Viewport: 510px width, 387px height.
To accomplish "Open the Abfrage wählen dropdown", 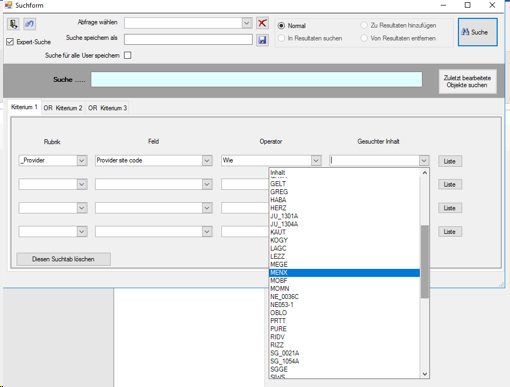I will tap(247, 23).
